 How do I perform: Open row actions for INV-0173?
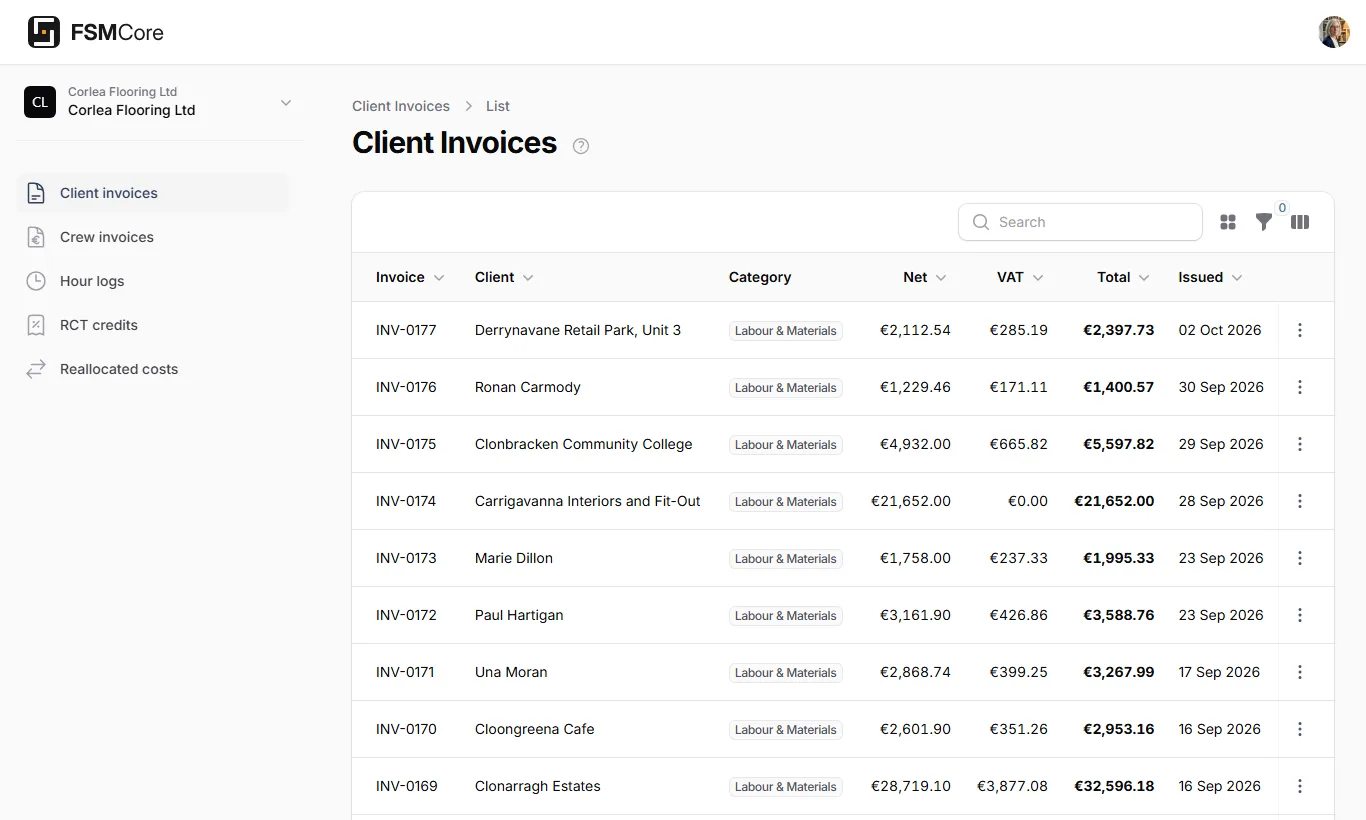coord(1300,558)
